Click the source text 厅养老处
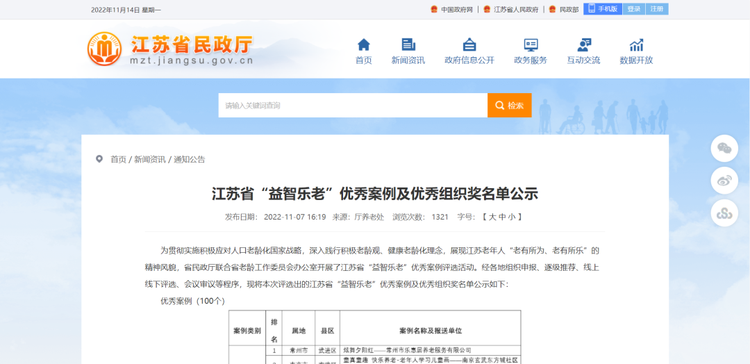Screen dimensions: 750x364 (369, 217)
